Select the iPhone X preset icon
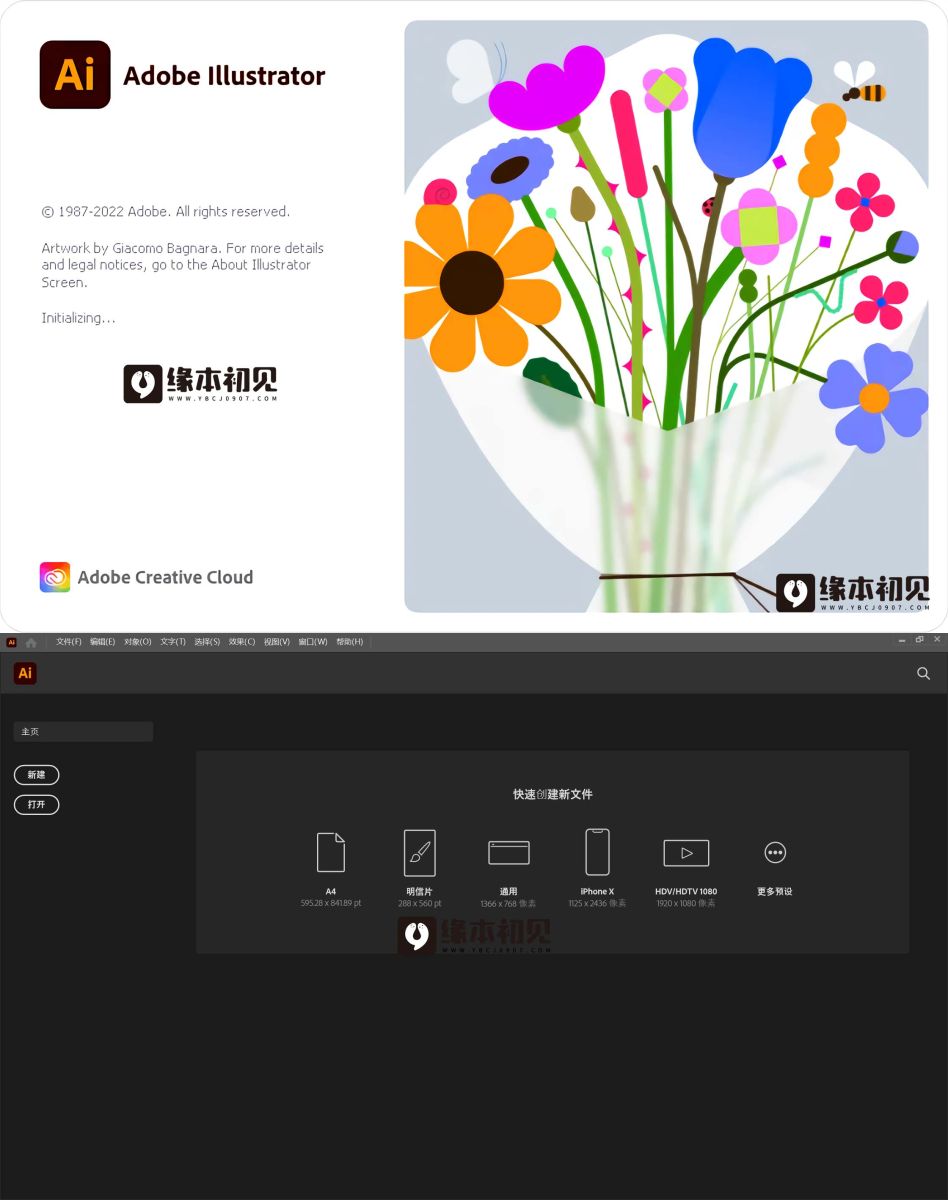 (597, 852)
